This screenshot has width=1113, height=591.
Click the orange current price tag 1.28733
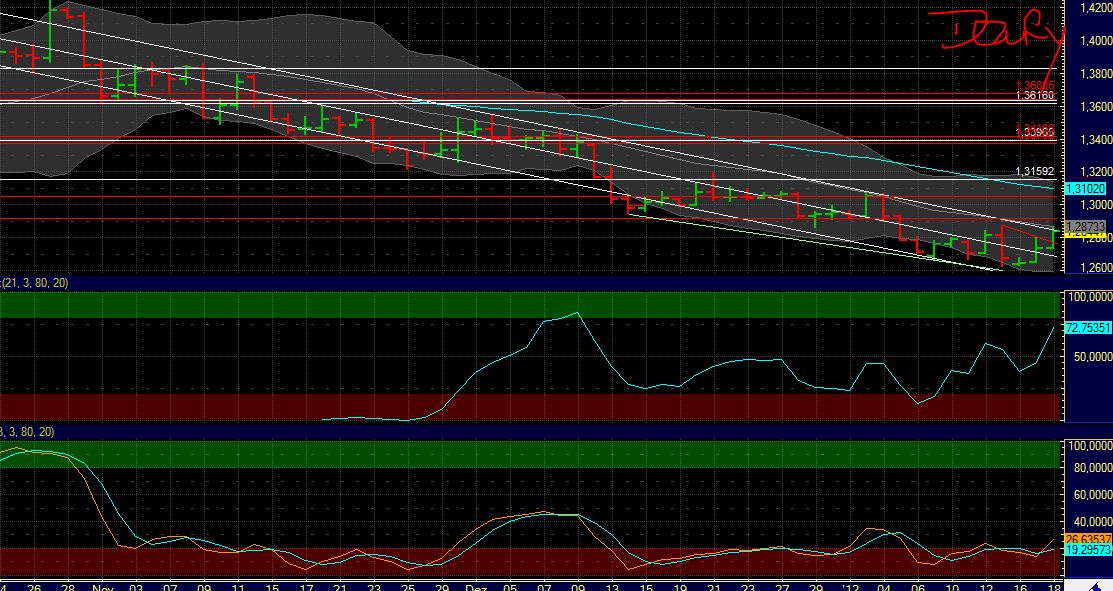click(1085, 227)
